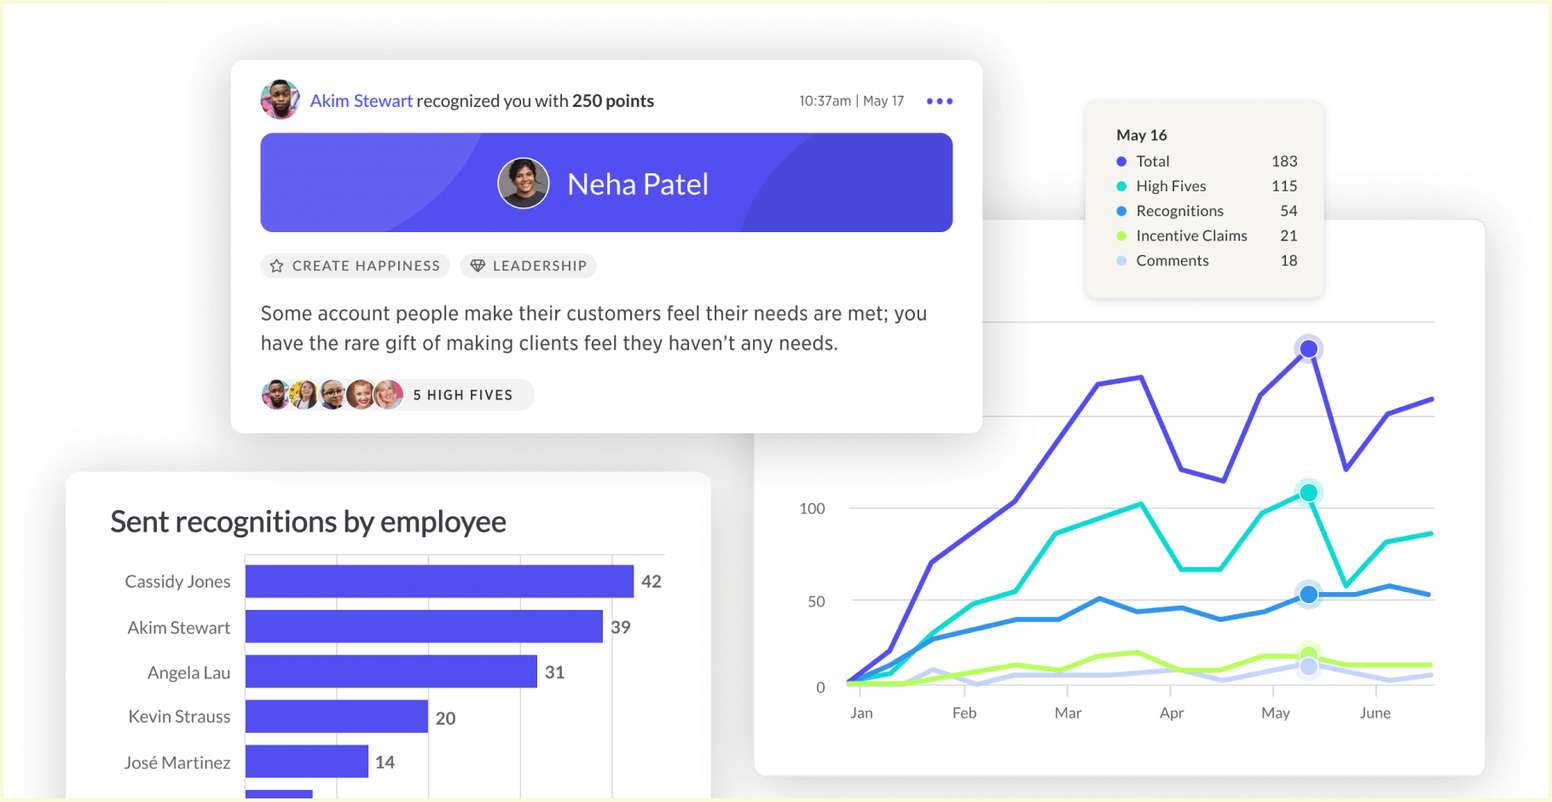The width and height of the screenshot is (1552, 802).
Task: Click the 'Feb' label on the chart axis
Action: coord(964,713)
